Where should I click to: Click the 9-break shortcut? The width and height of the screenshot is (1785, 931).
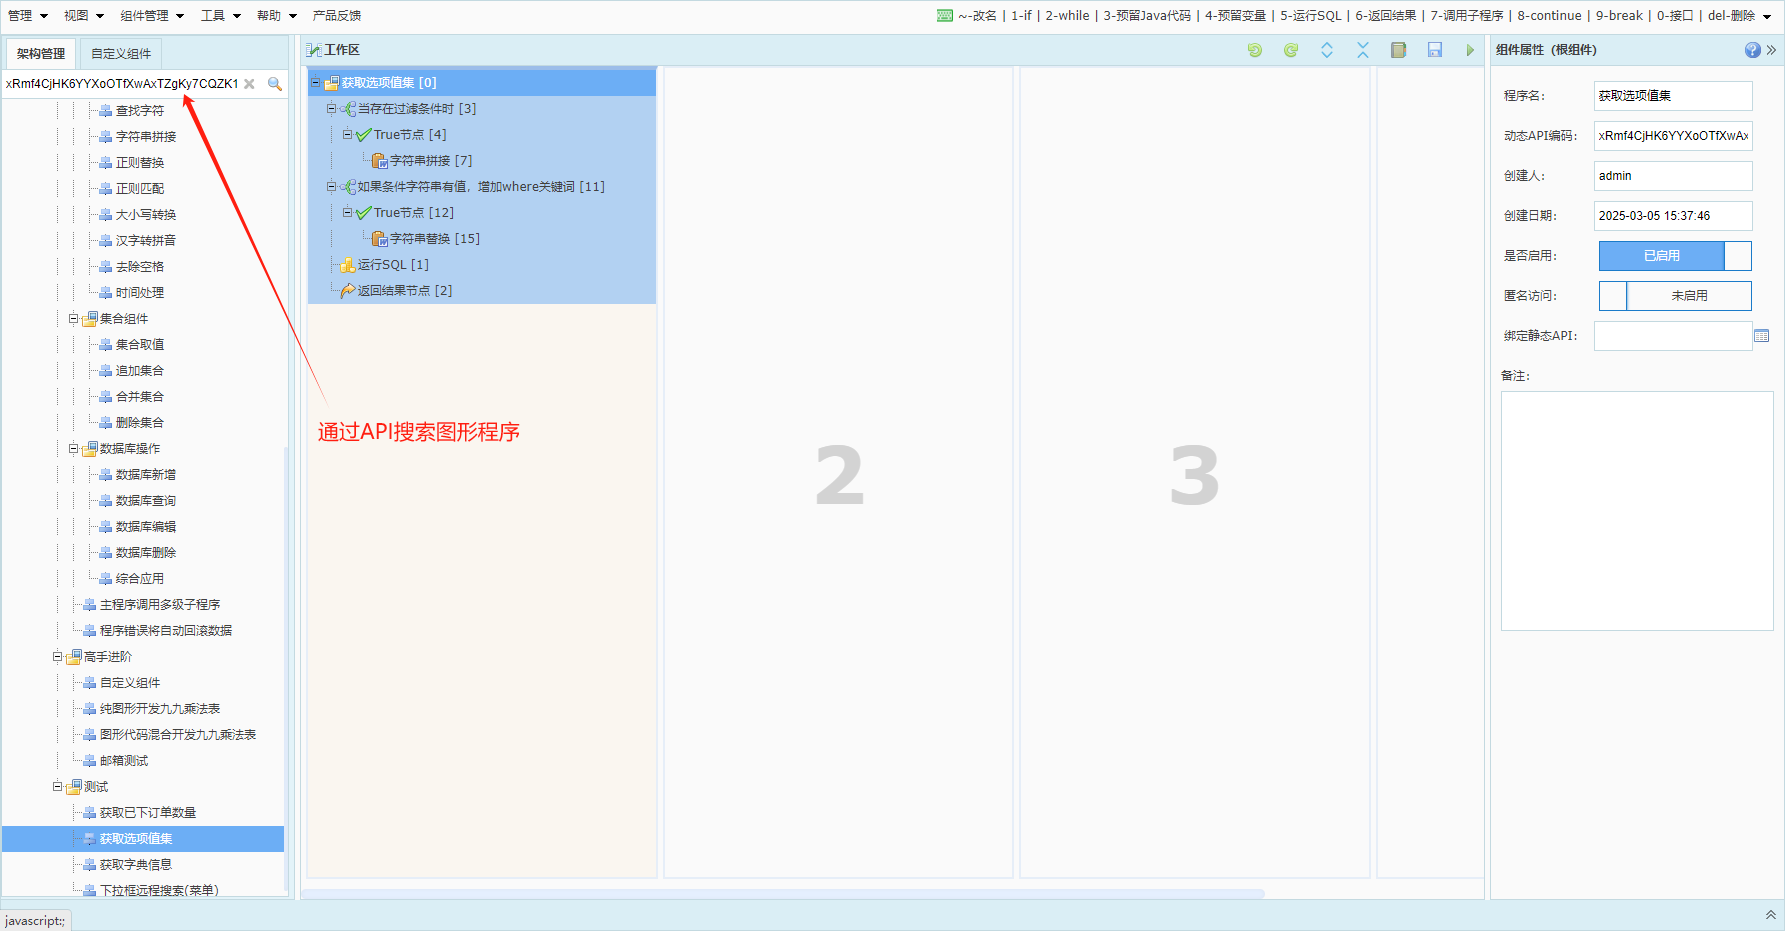tap(1619, 15)
